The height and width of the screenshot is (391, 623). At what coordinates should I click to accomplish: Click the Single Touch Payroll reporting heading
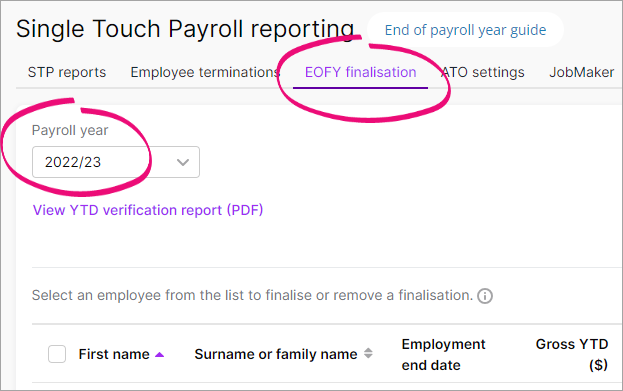click(185, 29)
